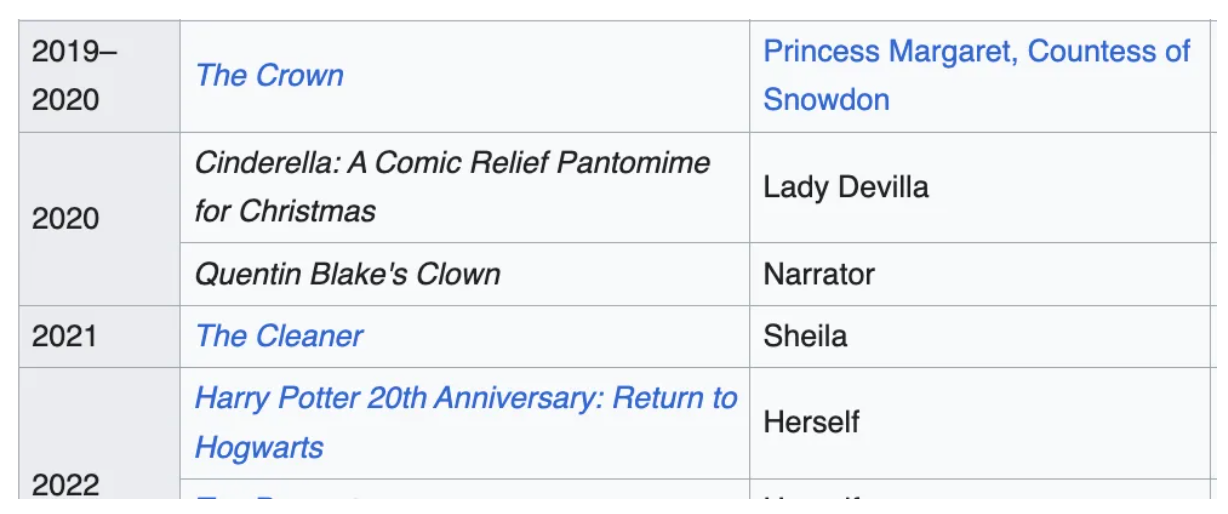Click the 2019–2020 year cell
Image resolution: width=1228 pixels, height=514 pixels.
pyautogui.click(x=74, y=76)
